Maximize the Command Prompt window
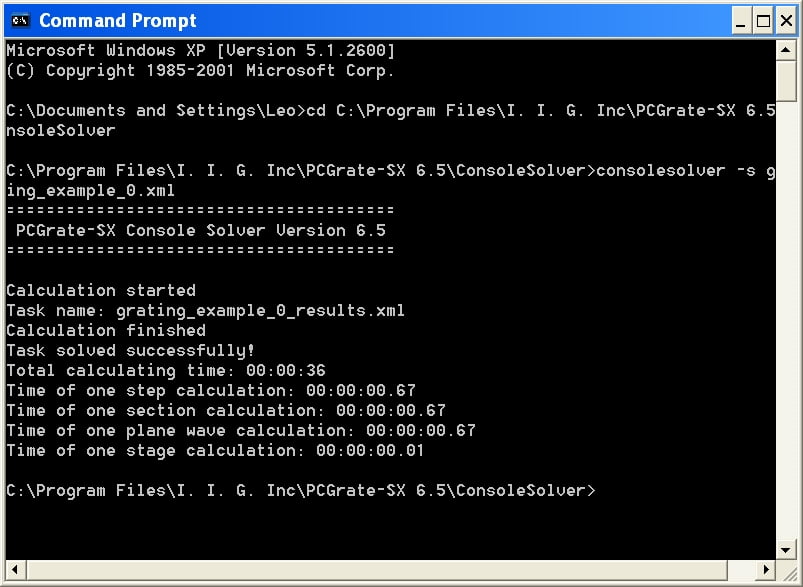Image resolution: width=803 pixels, height=587 pixels. tap(763, 21)
